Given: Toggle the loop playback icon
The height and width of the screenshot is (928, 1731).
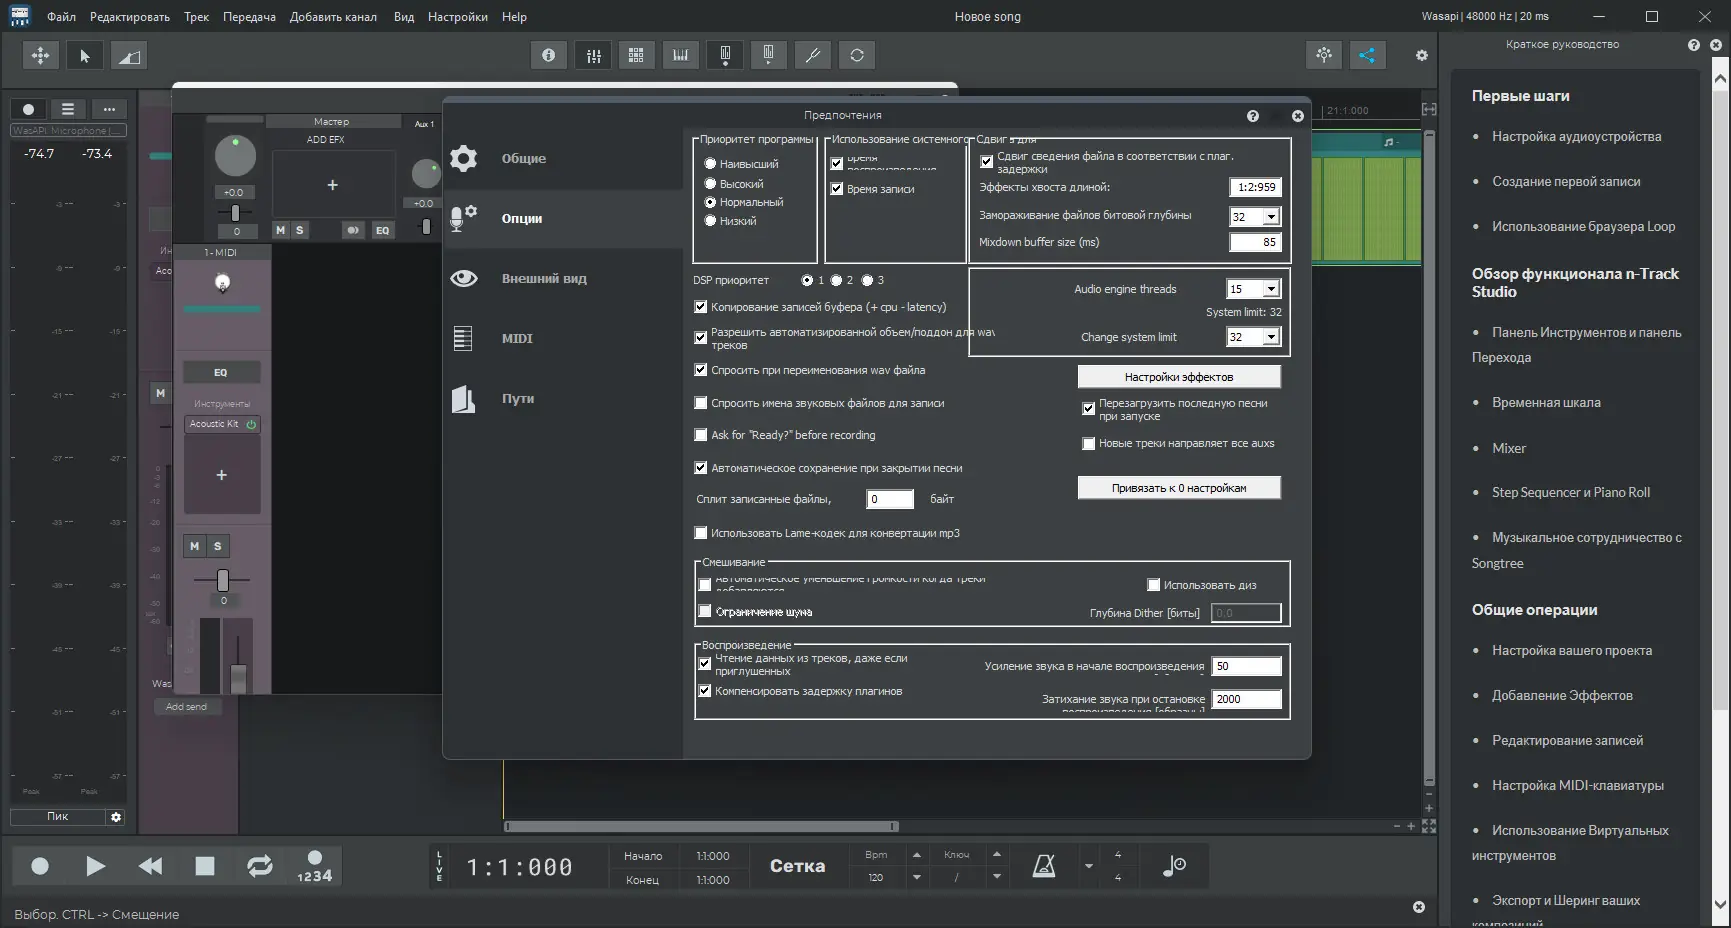Looking at the screenshot, I should [260, 866].
